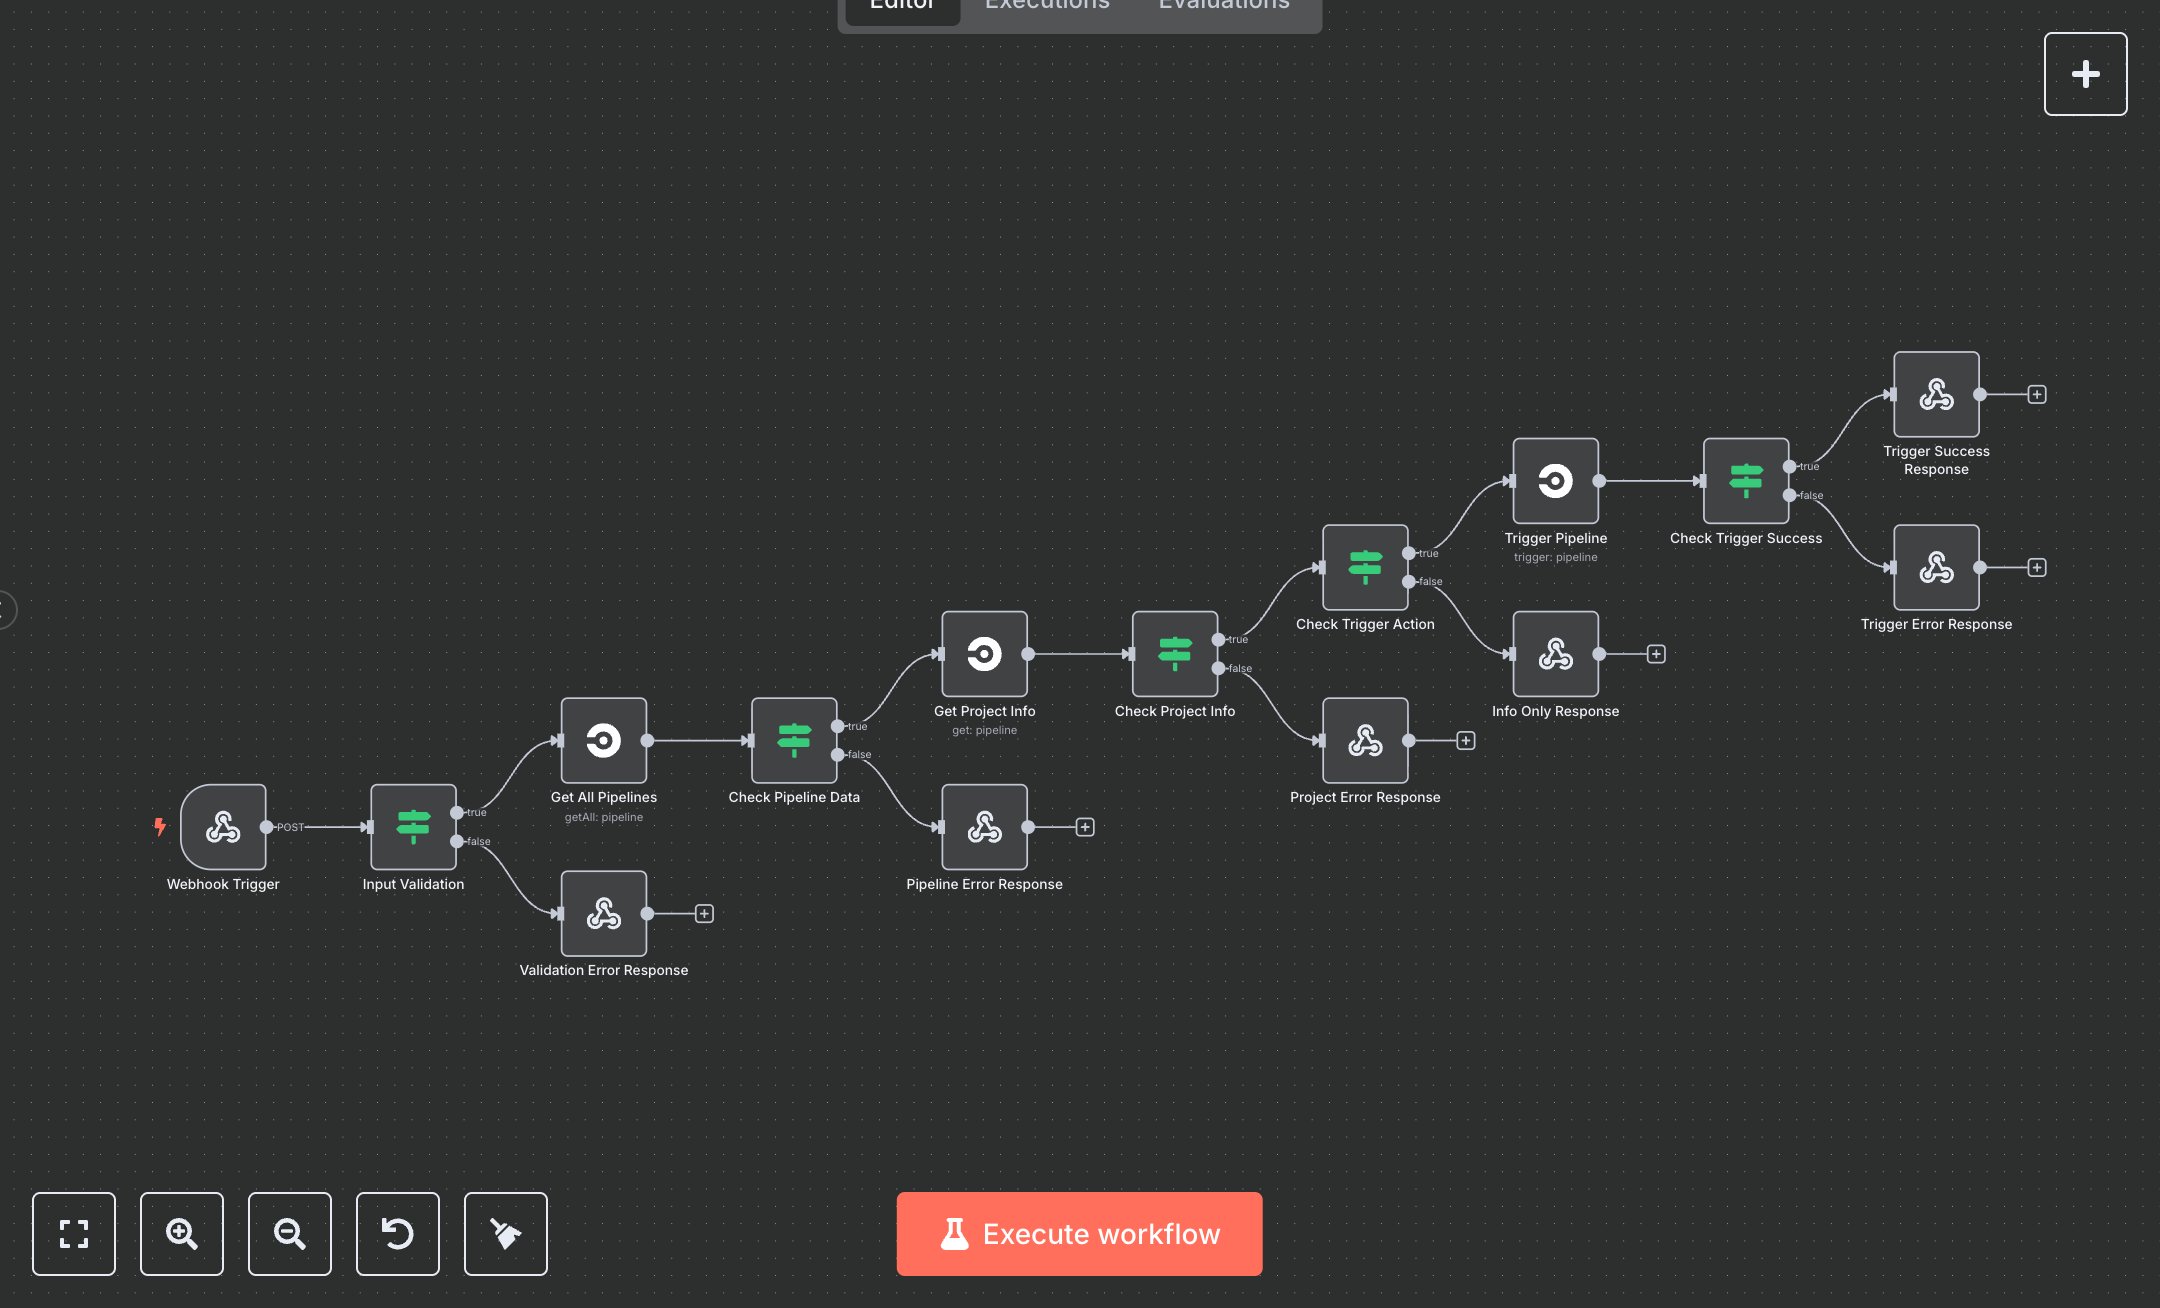Open the Get Project Info node

pyautogui.click(x=985, y=655)
